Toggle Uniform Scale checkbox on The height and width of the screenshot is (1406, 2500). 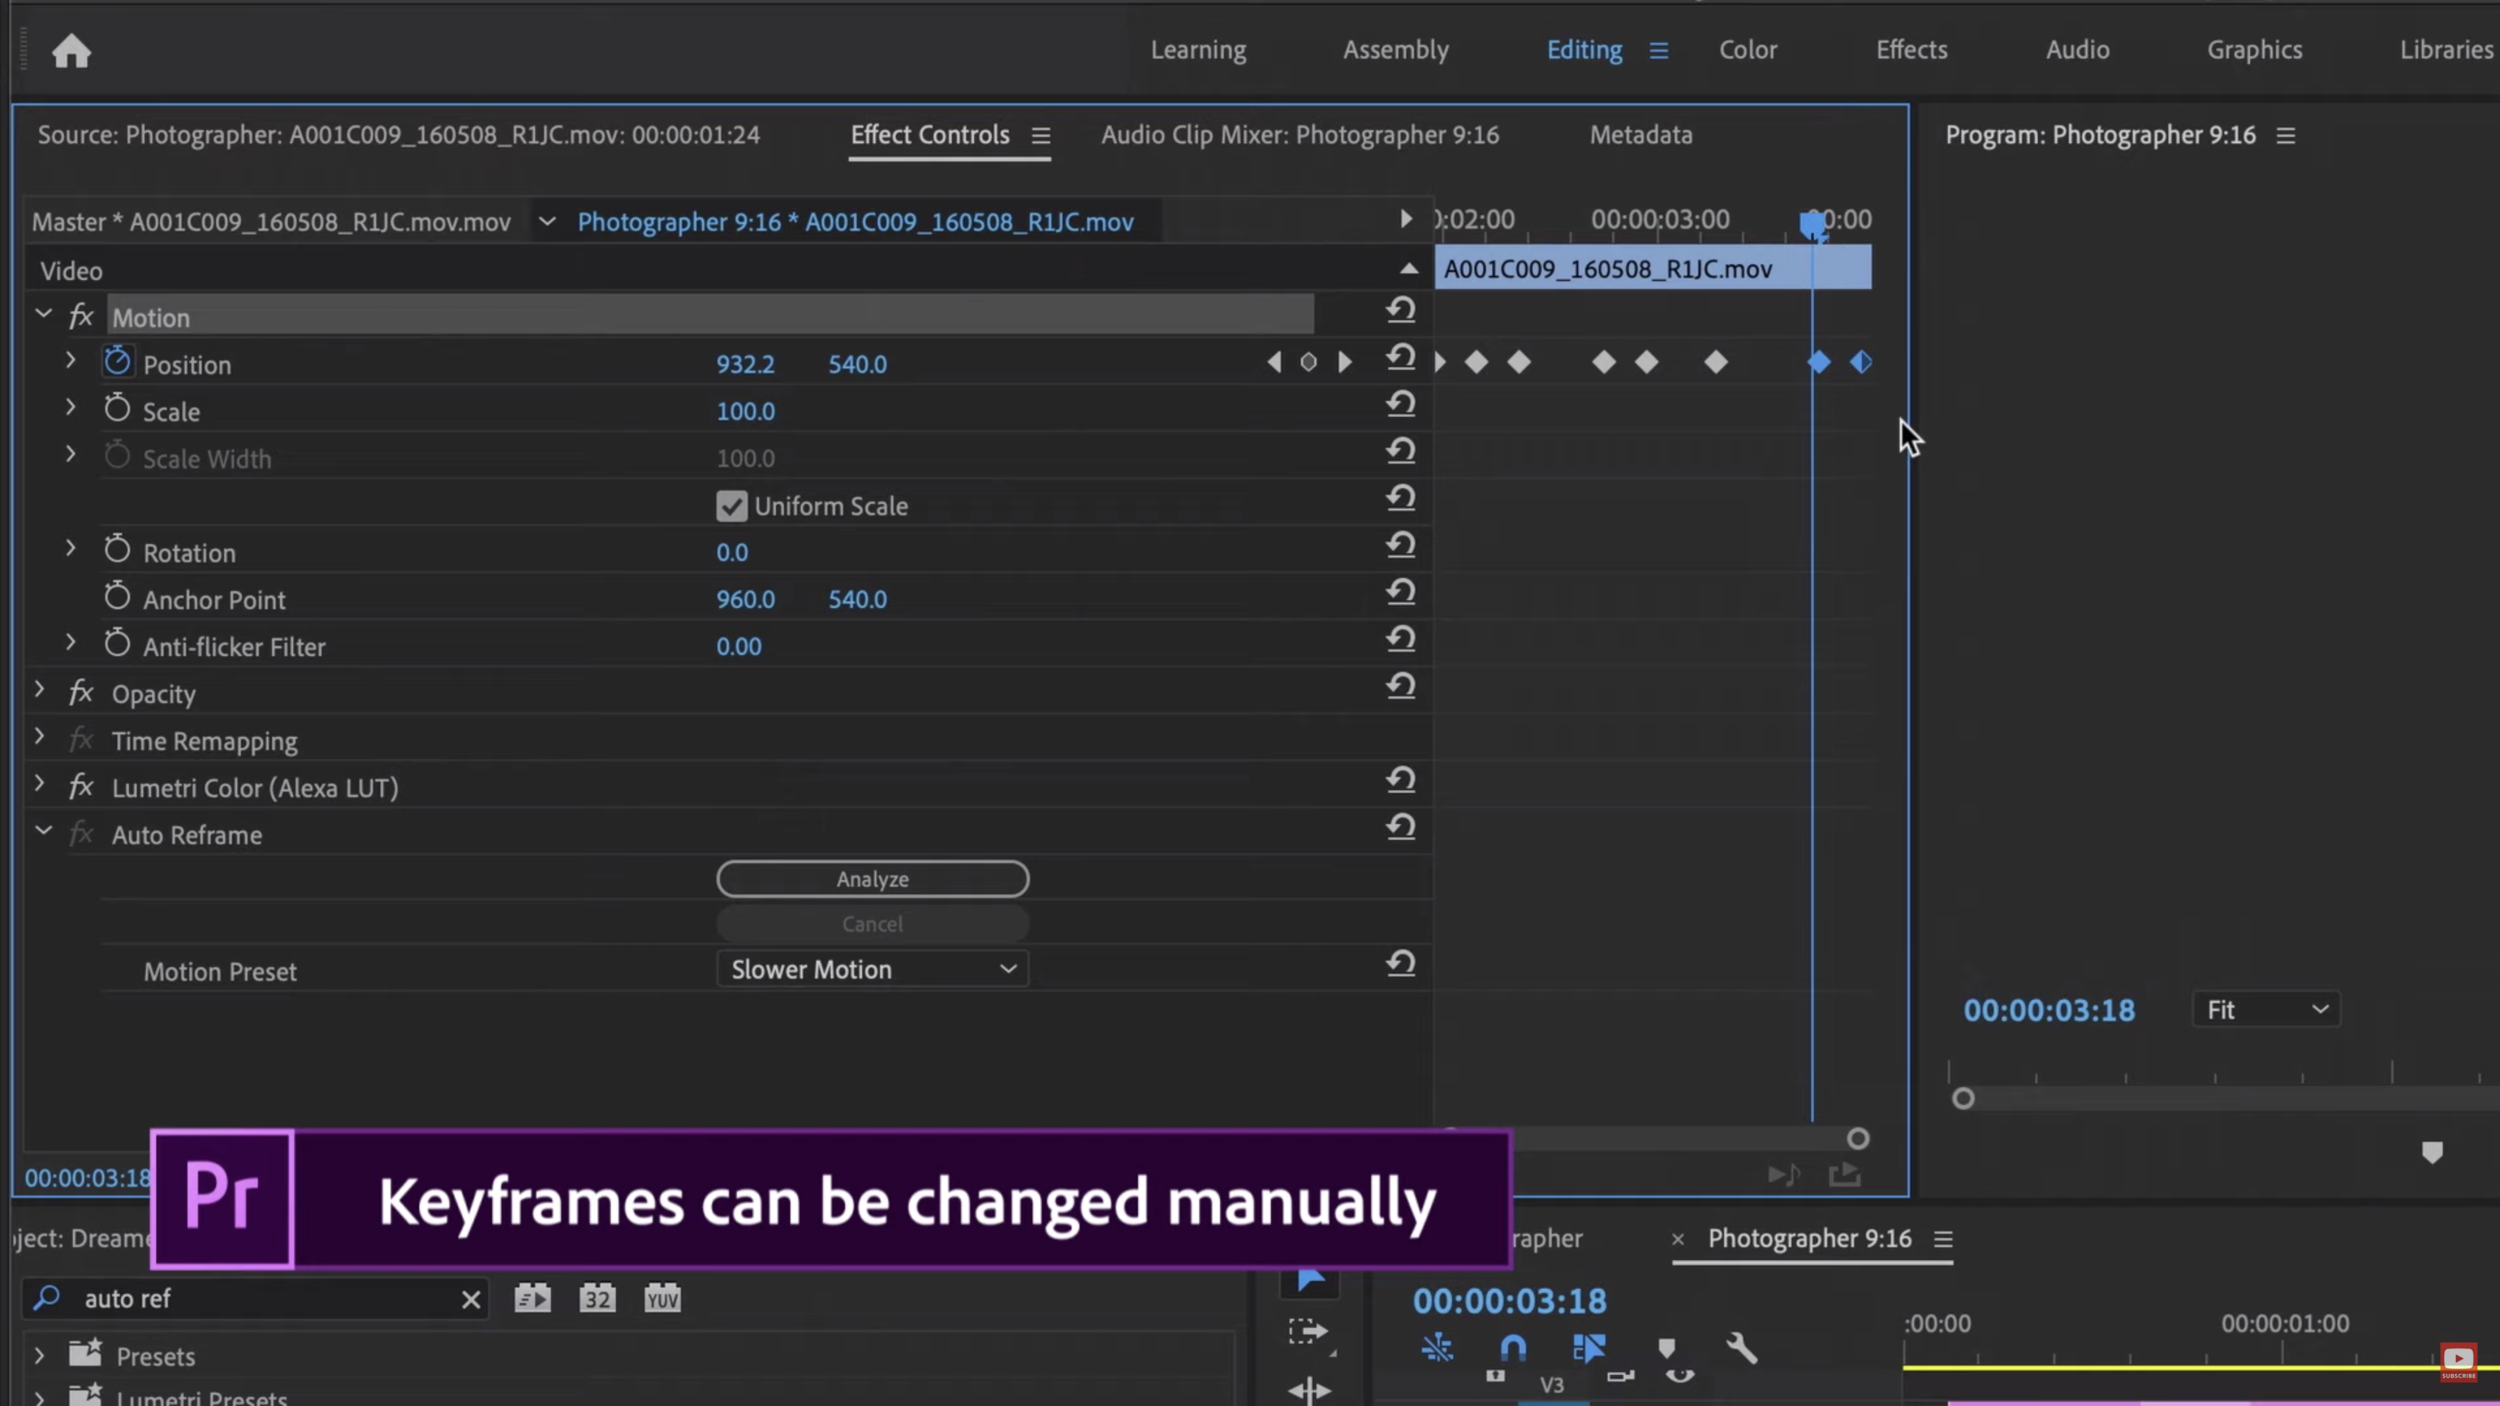click(x=730, y=503)
